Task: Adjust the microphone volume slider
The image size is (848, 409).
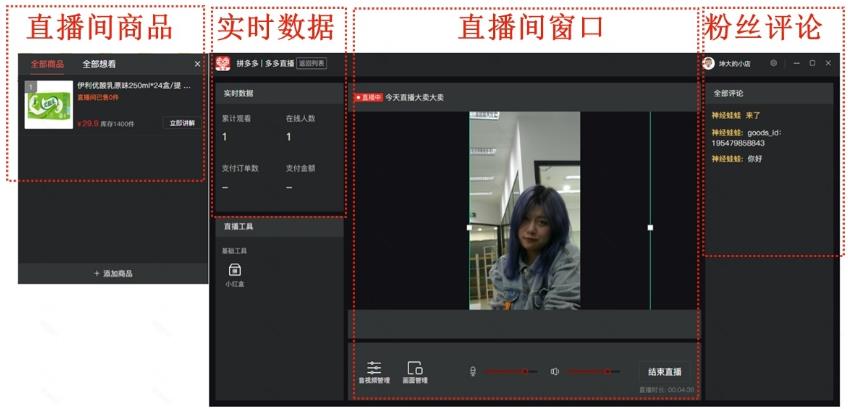Action: [511, 372]
